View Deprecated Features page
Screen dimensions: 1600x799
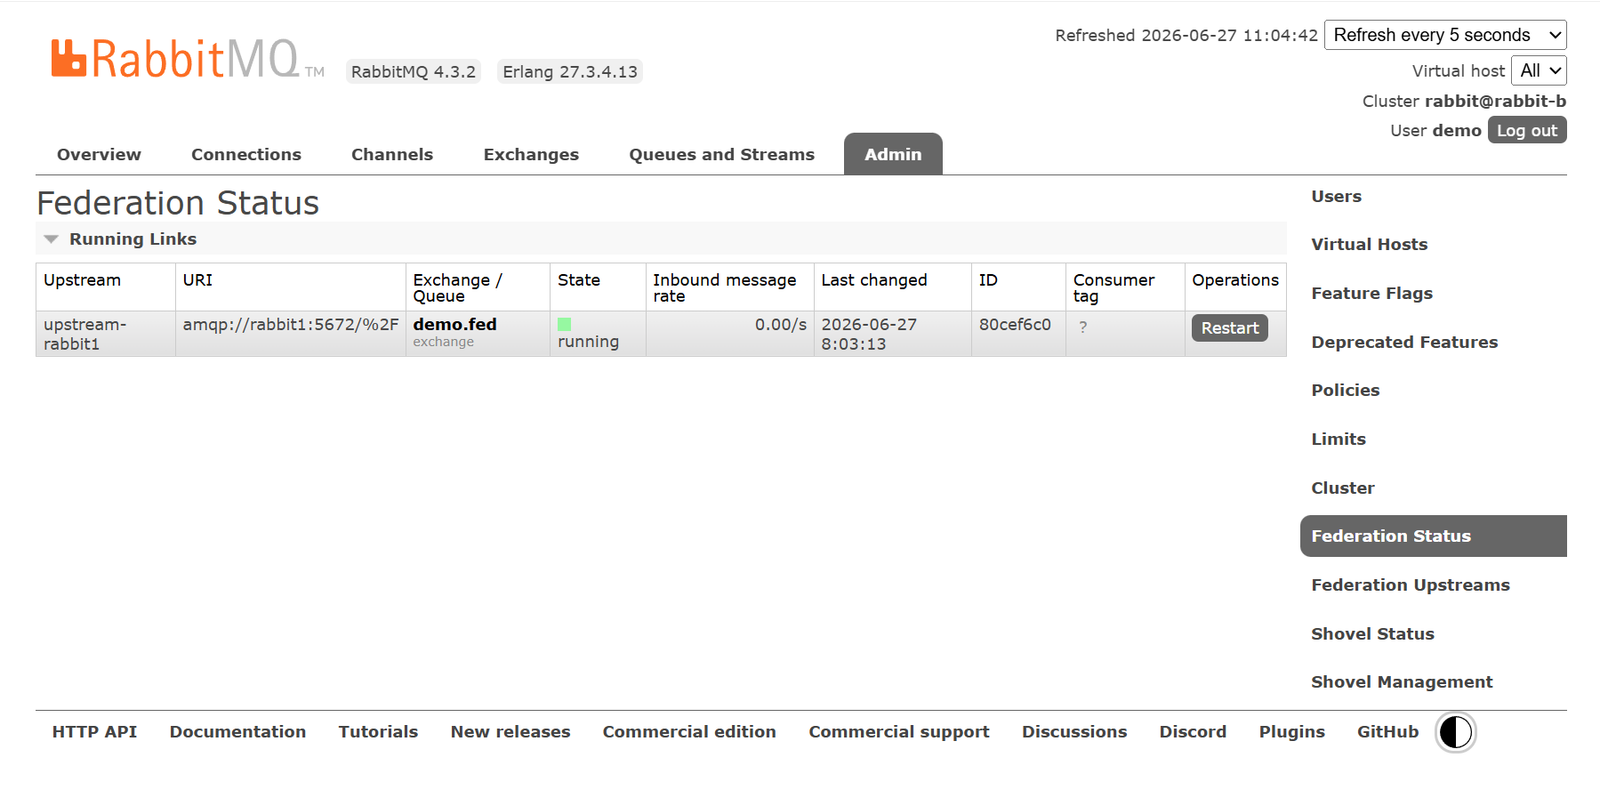(1404, 342)
